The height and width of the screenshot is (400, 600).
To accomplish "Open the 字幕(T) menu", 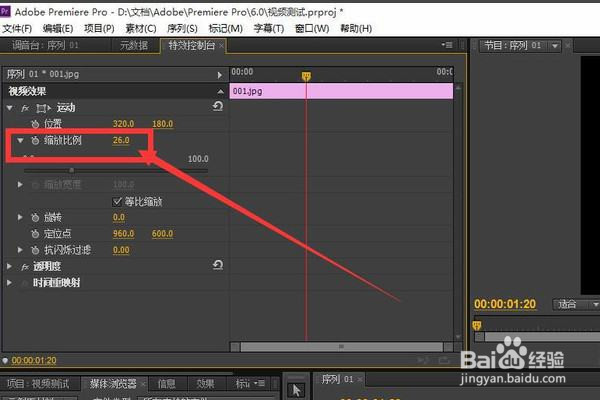I will [269, 28].
